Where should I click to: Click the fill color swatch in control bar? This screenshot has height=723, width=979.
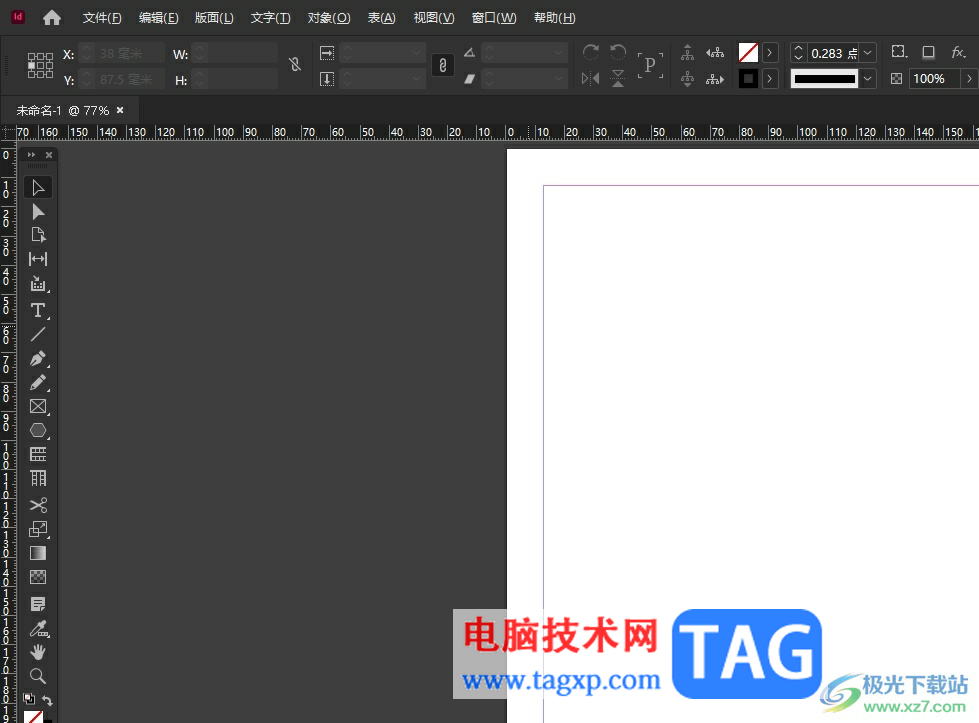point(748,52)
